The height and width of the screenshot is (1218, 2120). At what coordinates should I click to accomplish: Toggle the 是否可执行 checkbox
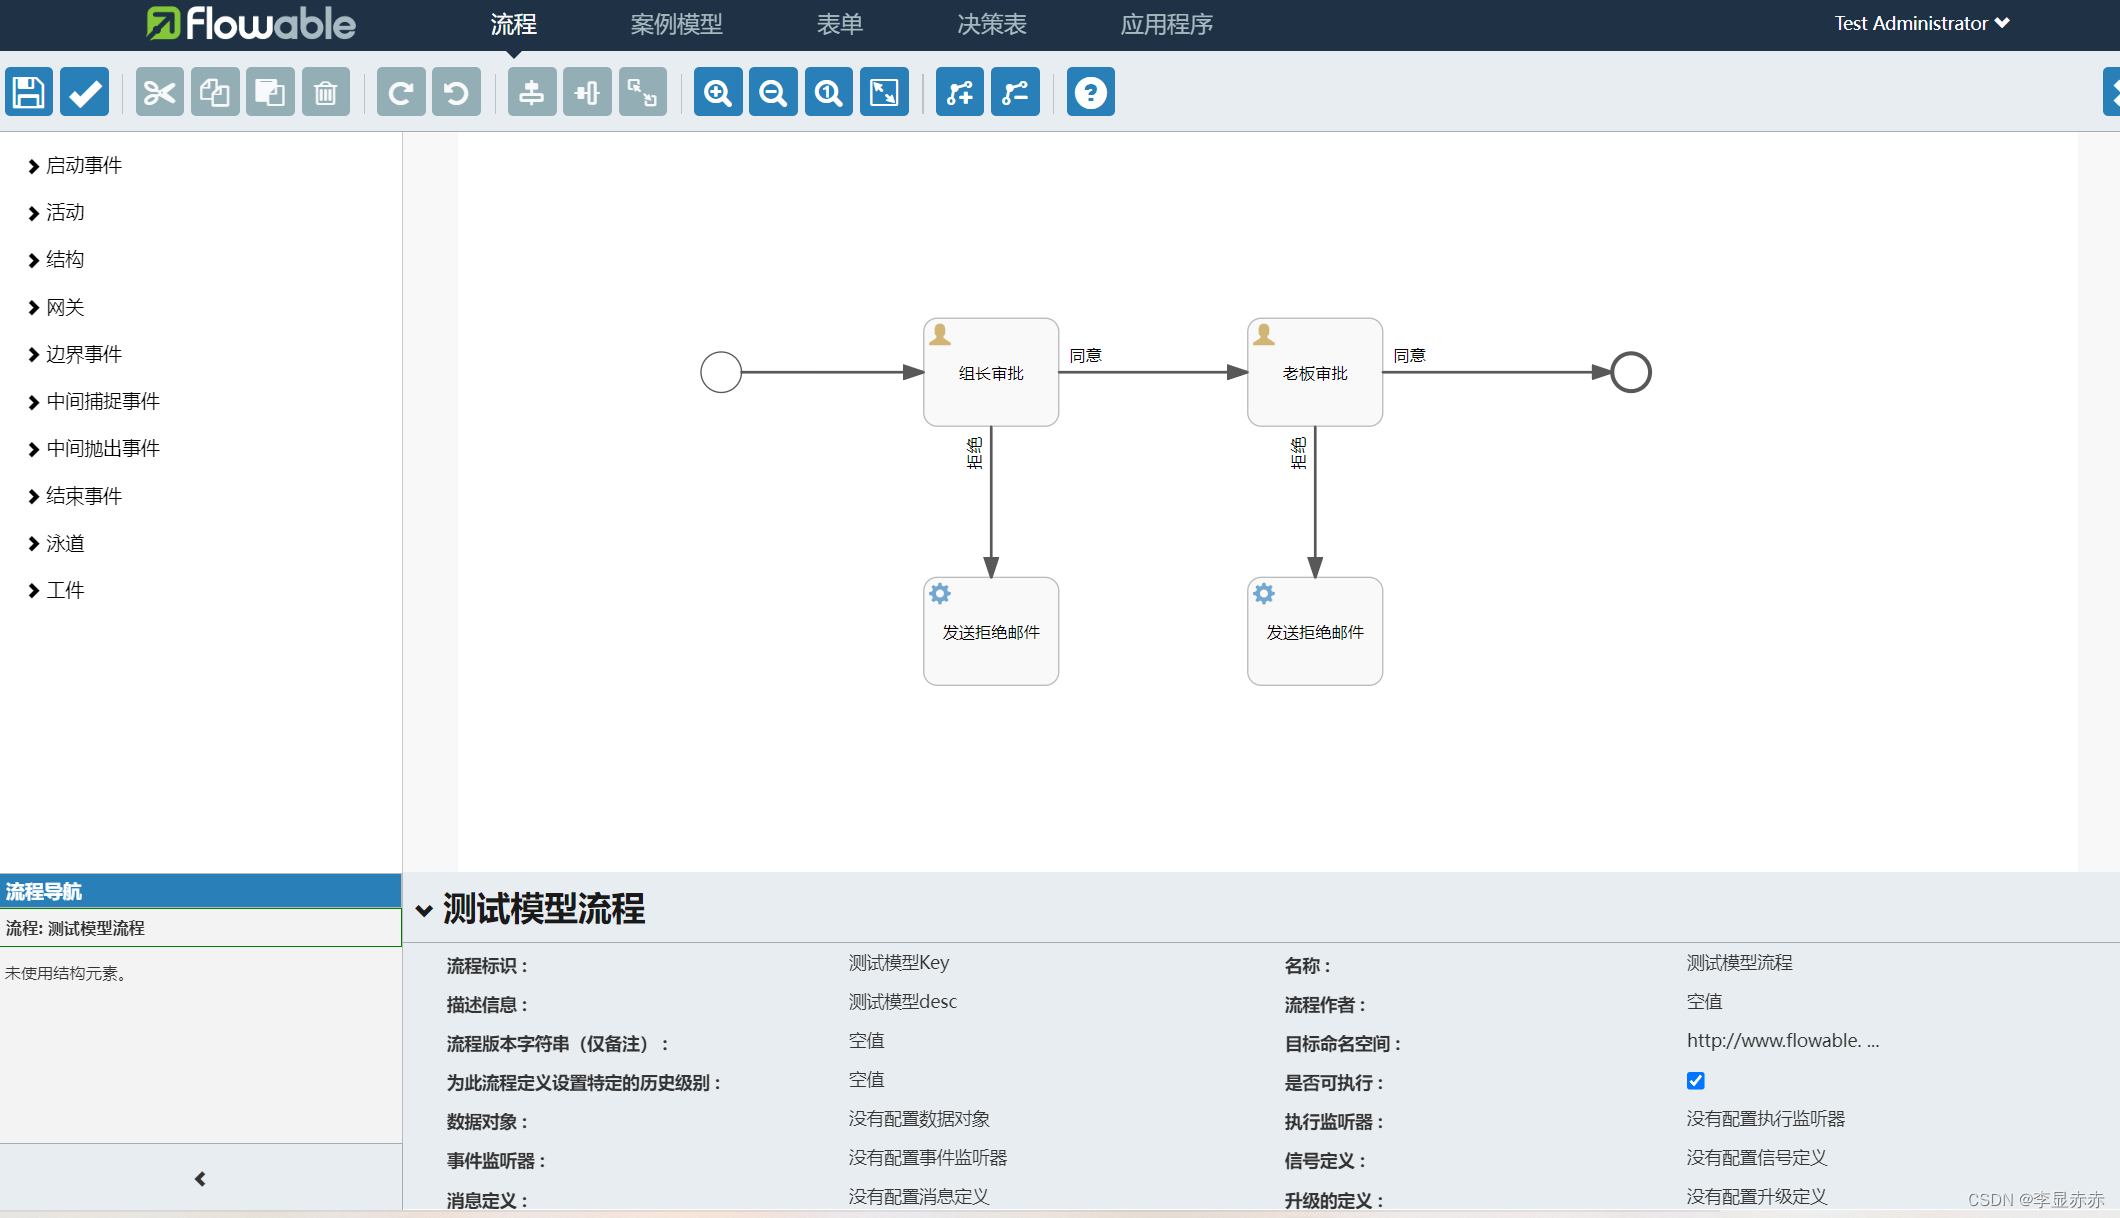click(1695, 1080)
